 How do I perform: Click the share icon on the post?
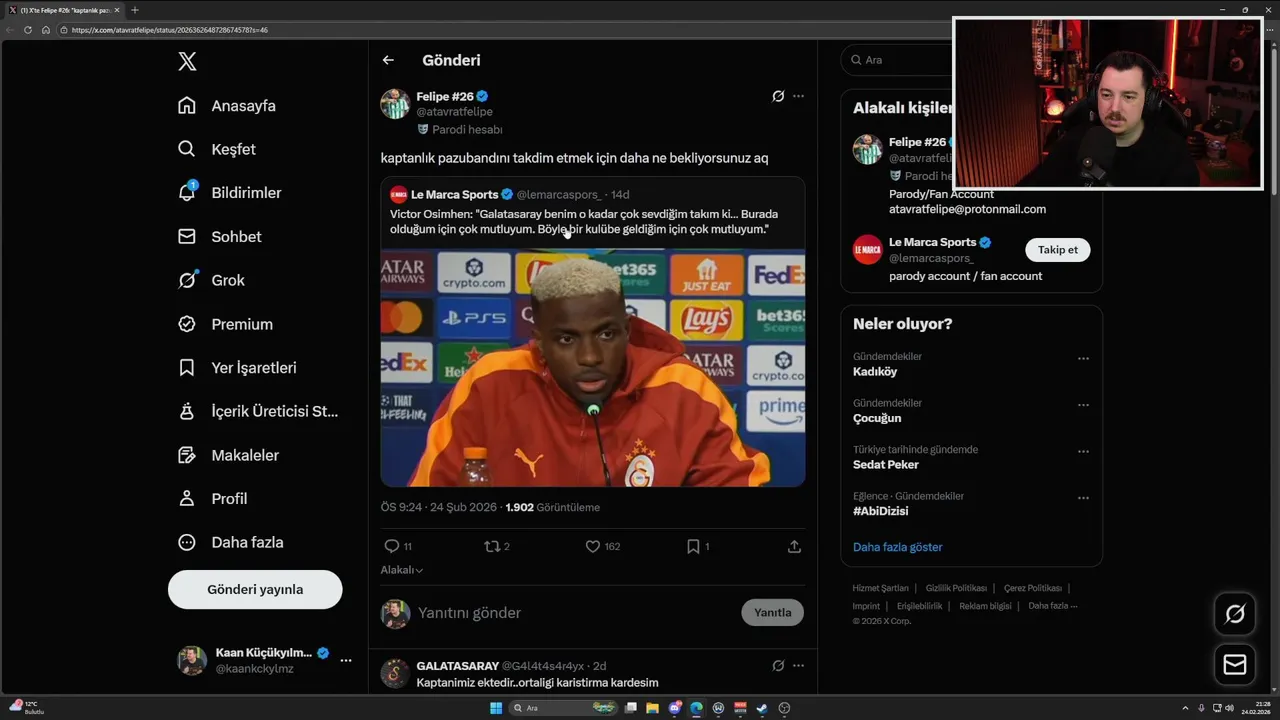pyautogui.click(x=794, y=546)
